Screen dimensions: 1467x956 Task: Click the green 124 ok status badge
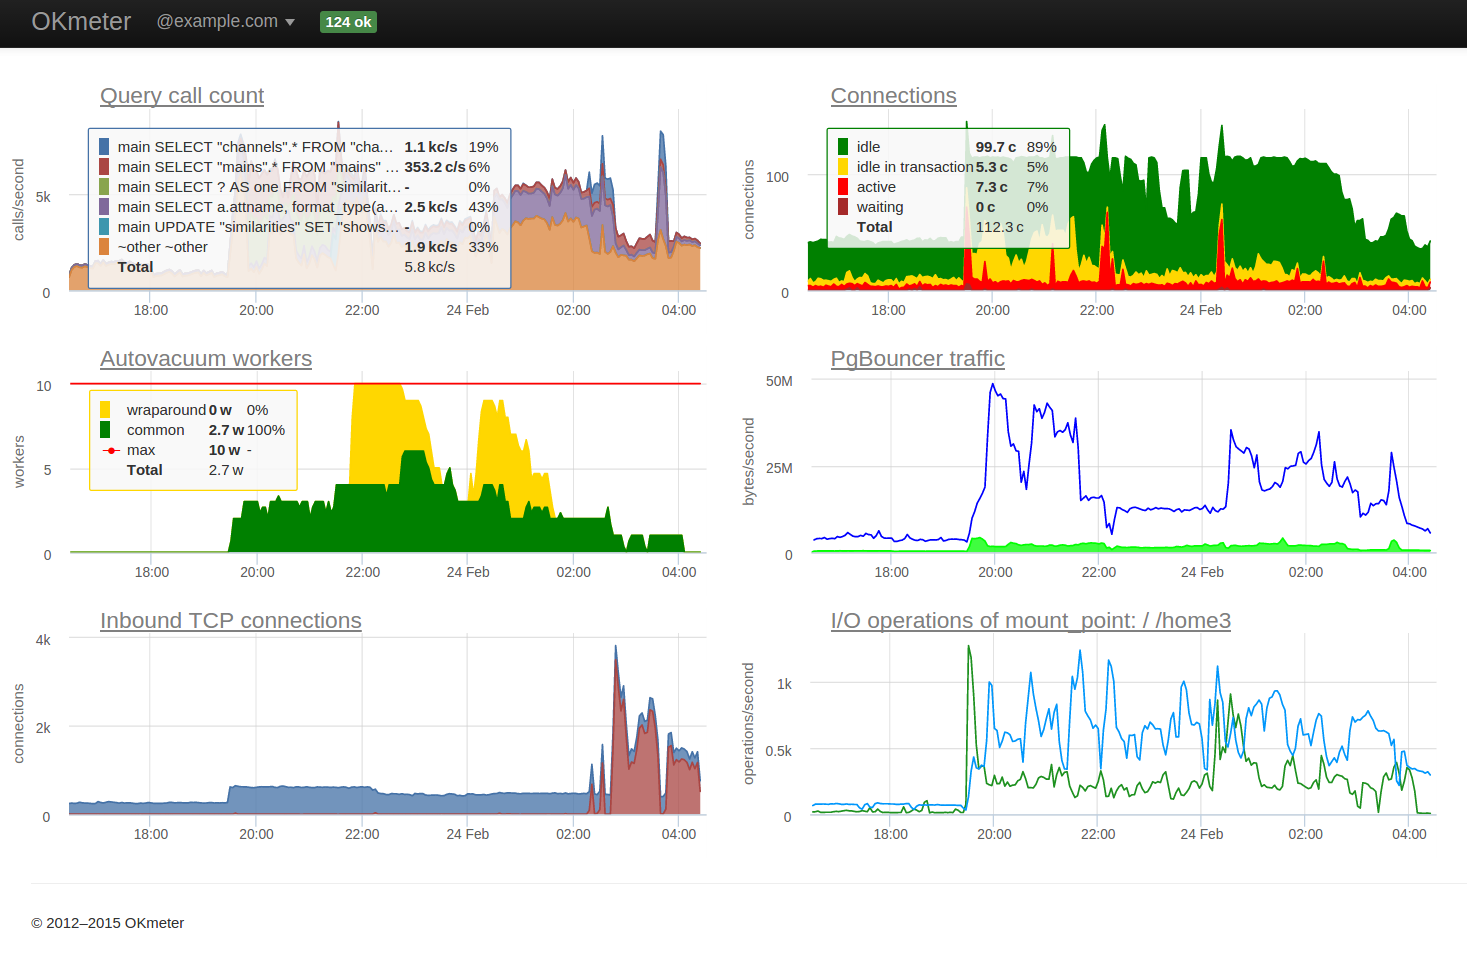(x=348, y=22)
